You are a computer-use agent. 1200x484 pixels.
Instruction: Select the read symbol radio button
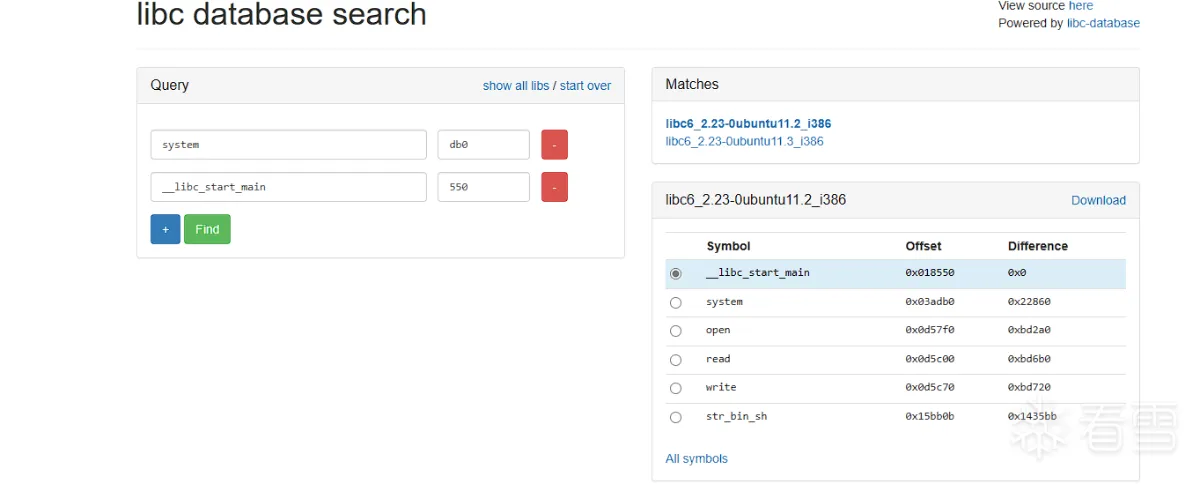(676, 360)
